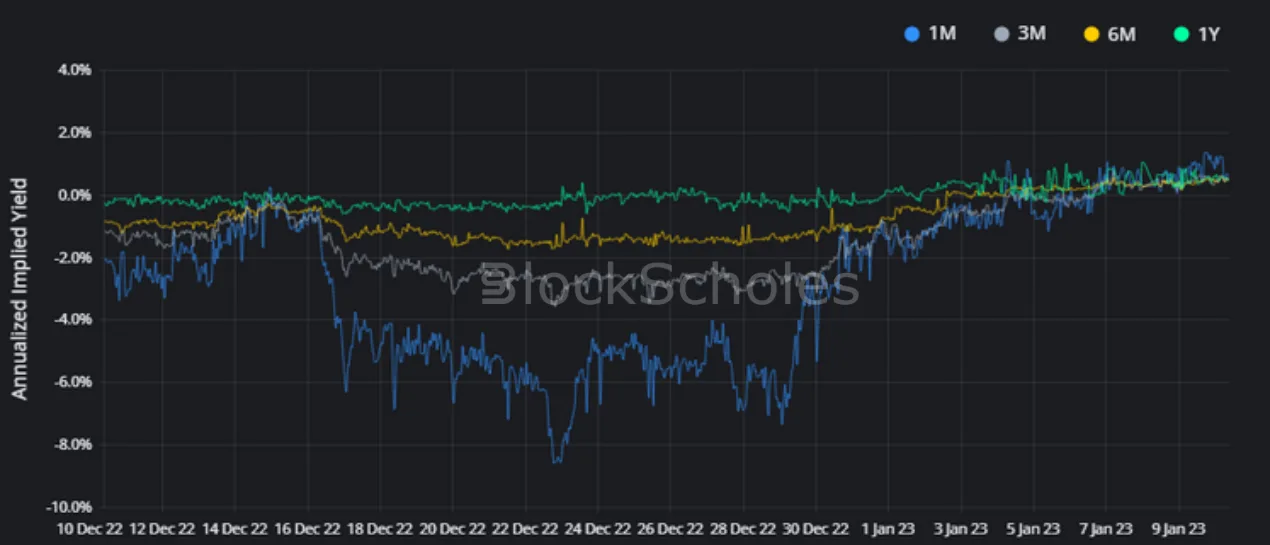
Task: Click the 'Annualized Implied Yield' axis title
Action: pyautogui.click(x=19, y=290)
